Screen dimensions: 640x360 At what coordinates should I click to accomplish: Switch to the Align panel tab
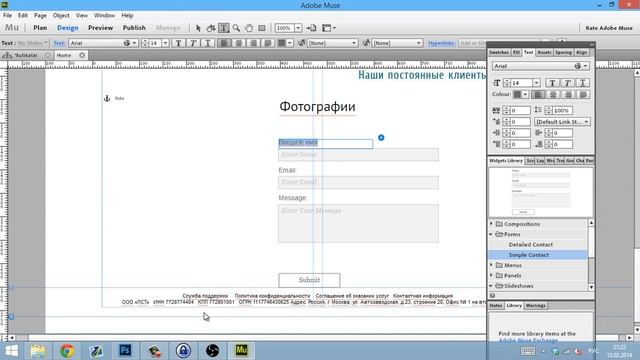tap(581, 52)
